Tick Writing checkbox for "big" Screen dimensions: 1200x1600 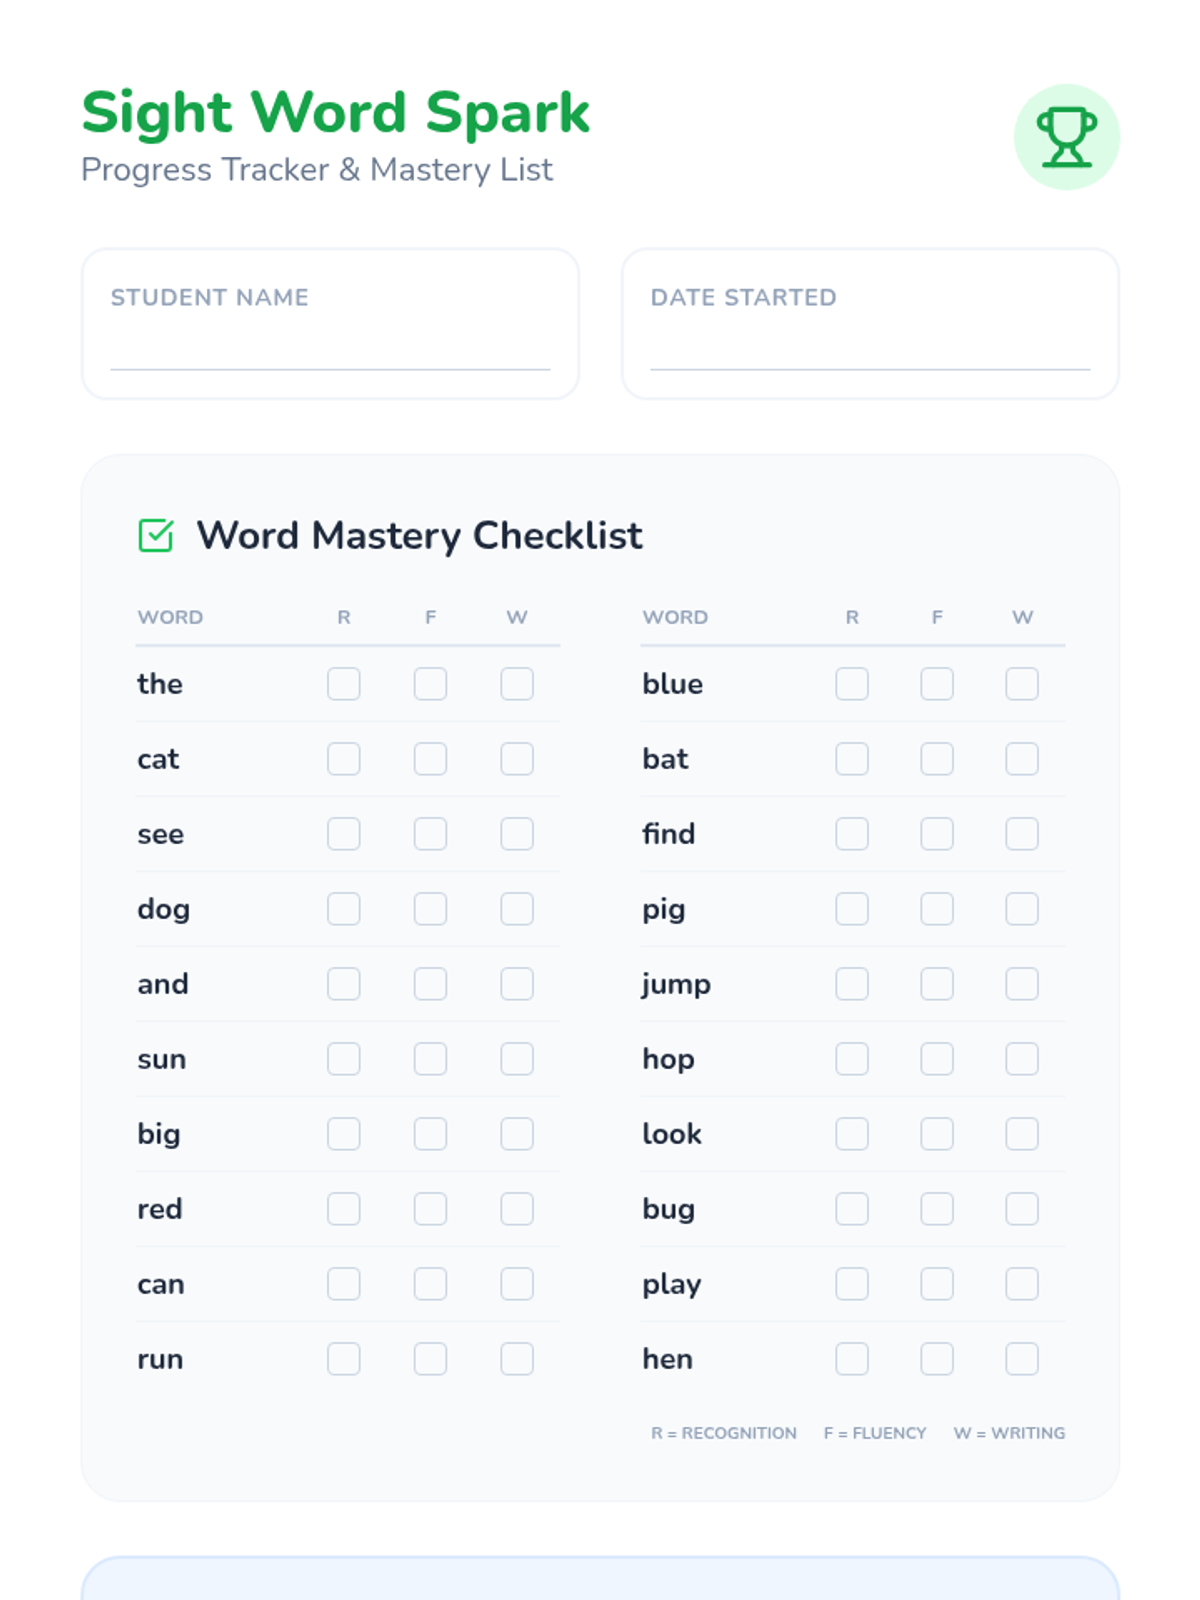tap(517, 1134)
